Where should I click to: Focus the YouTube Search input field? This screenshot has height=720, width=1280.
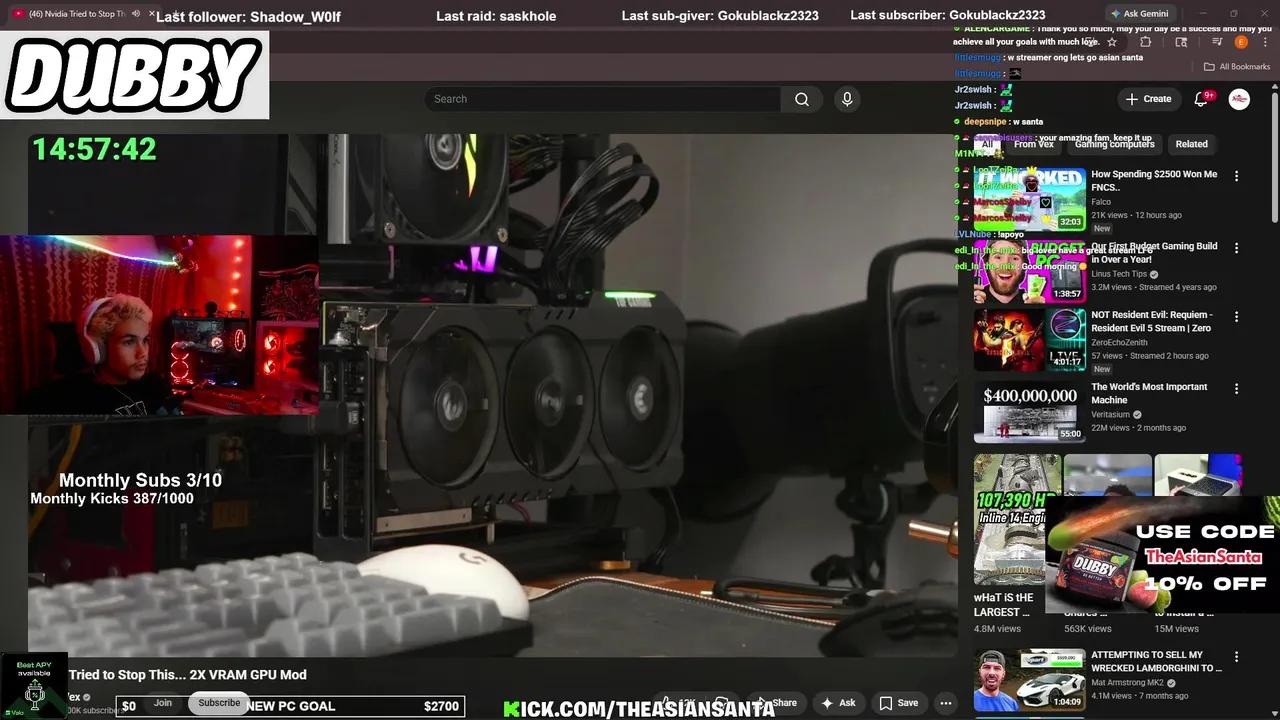click(602, 99)
